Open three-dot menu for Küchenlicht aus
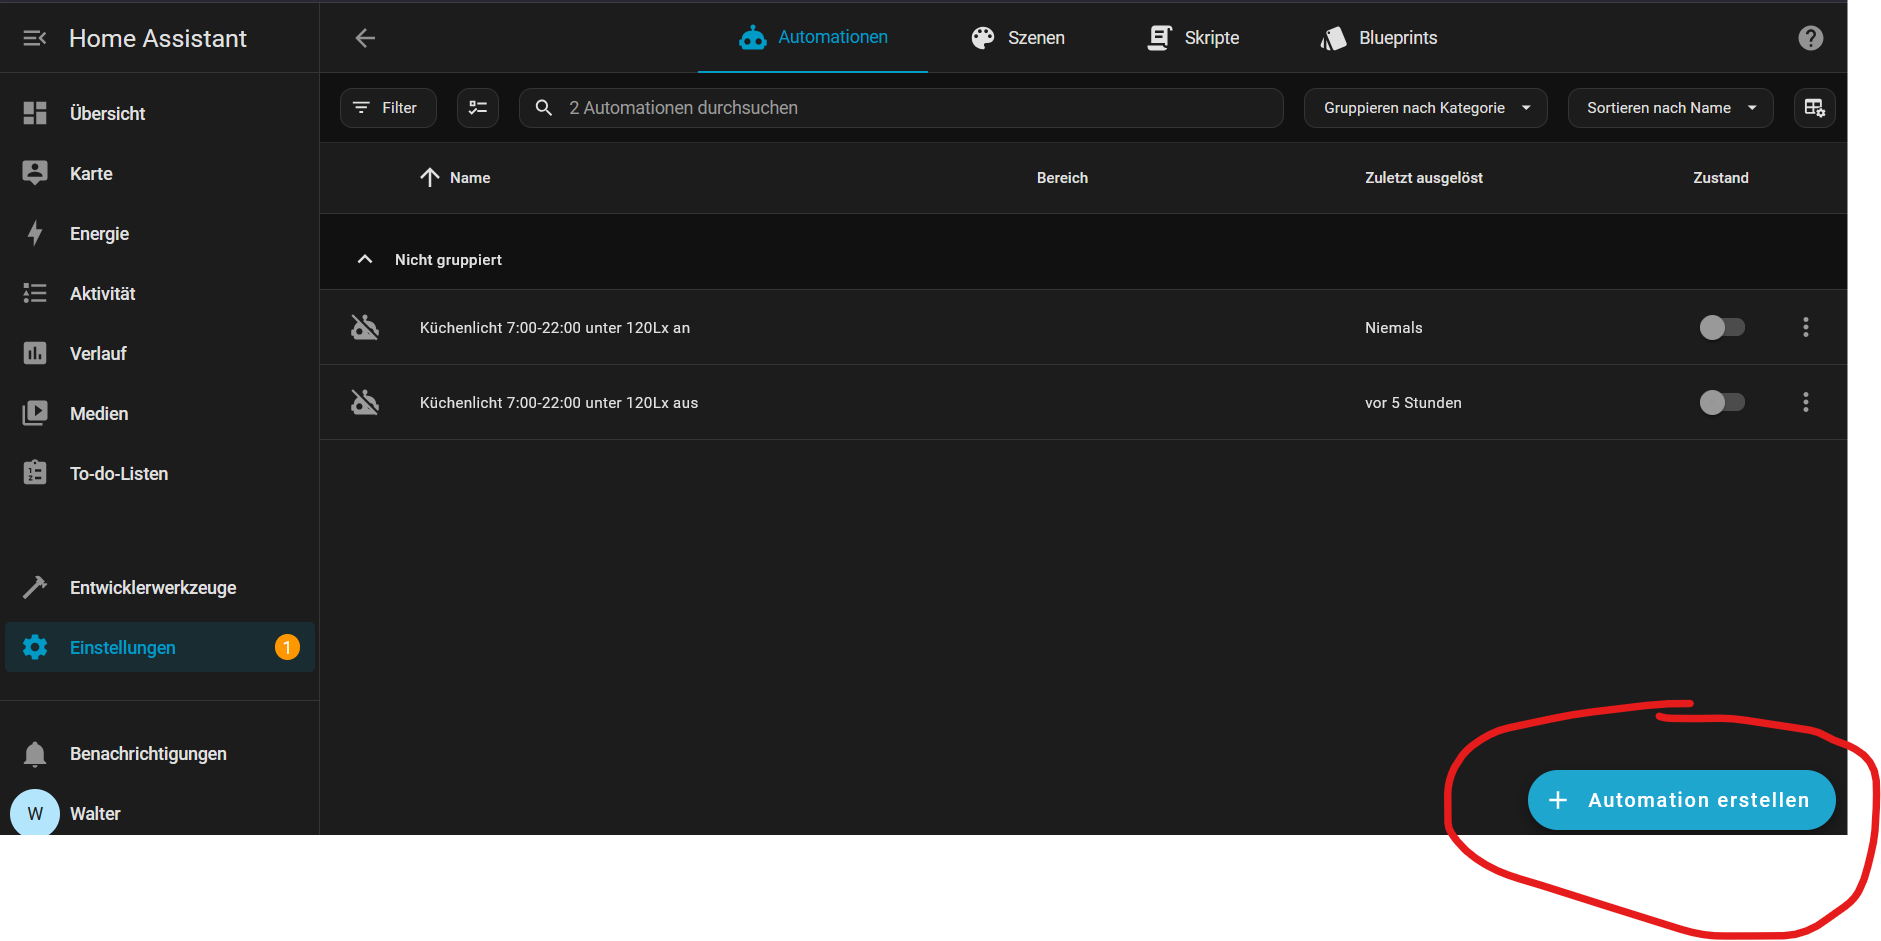The height and width of the screenshot is (941, 1881). (1805, 402)
